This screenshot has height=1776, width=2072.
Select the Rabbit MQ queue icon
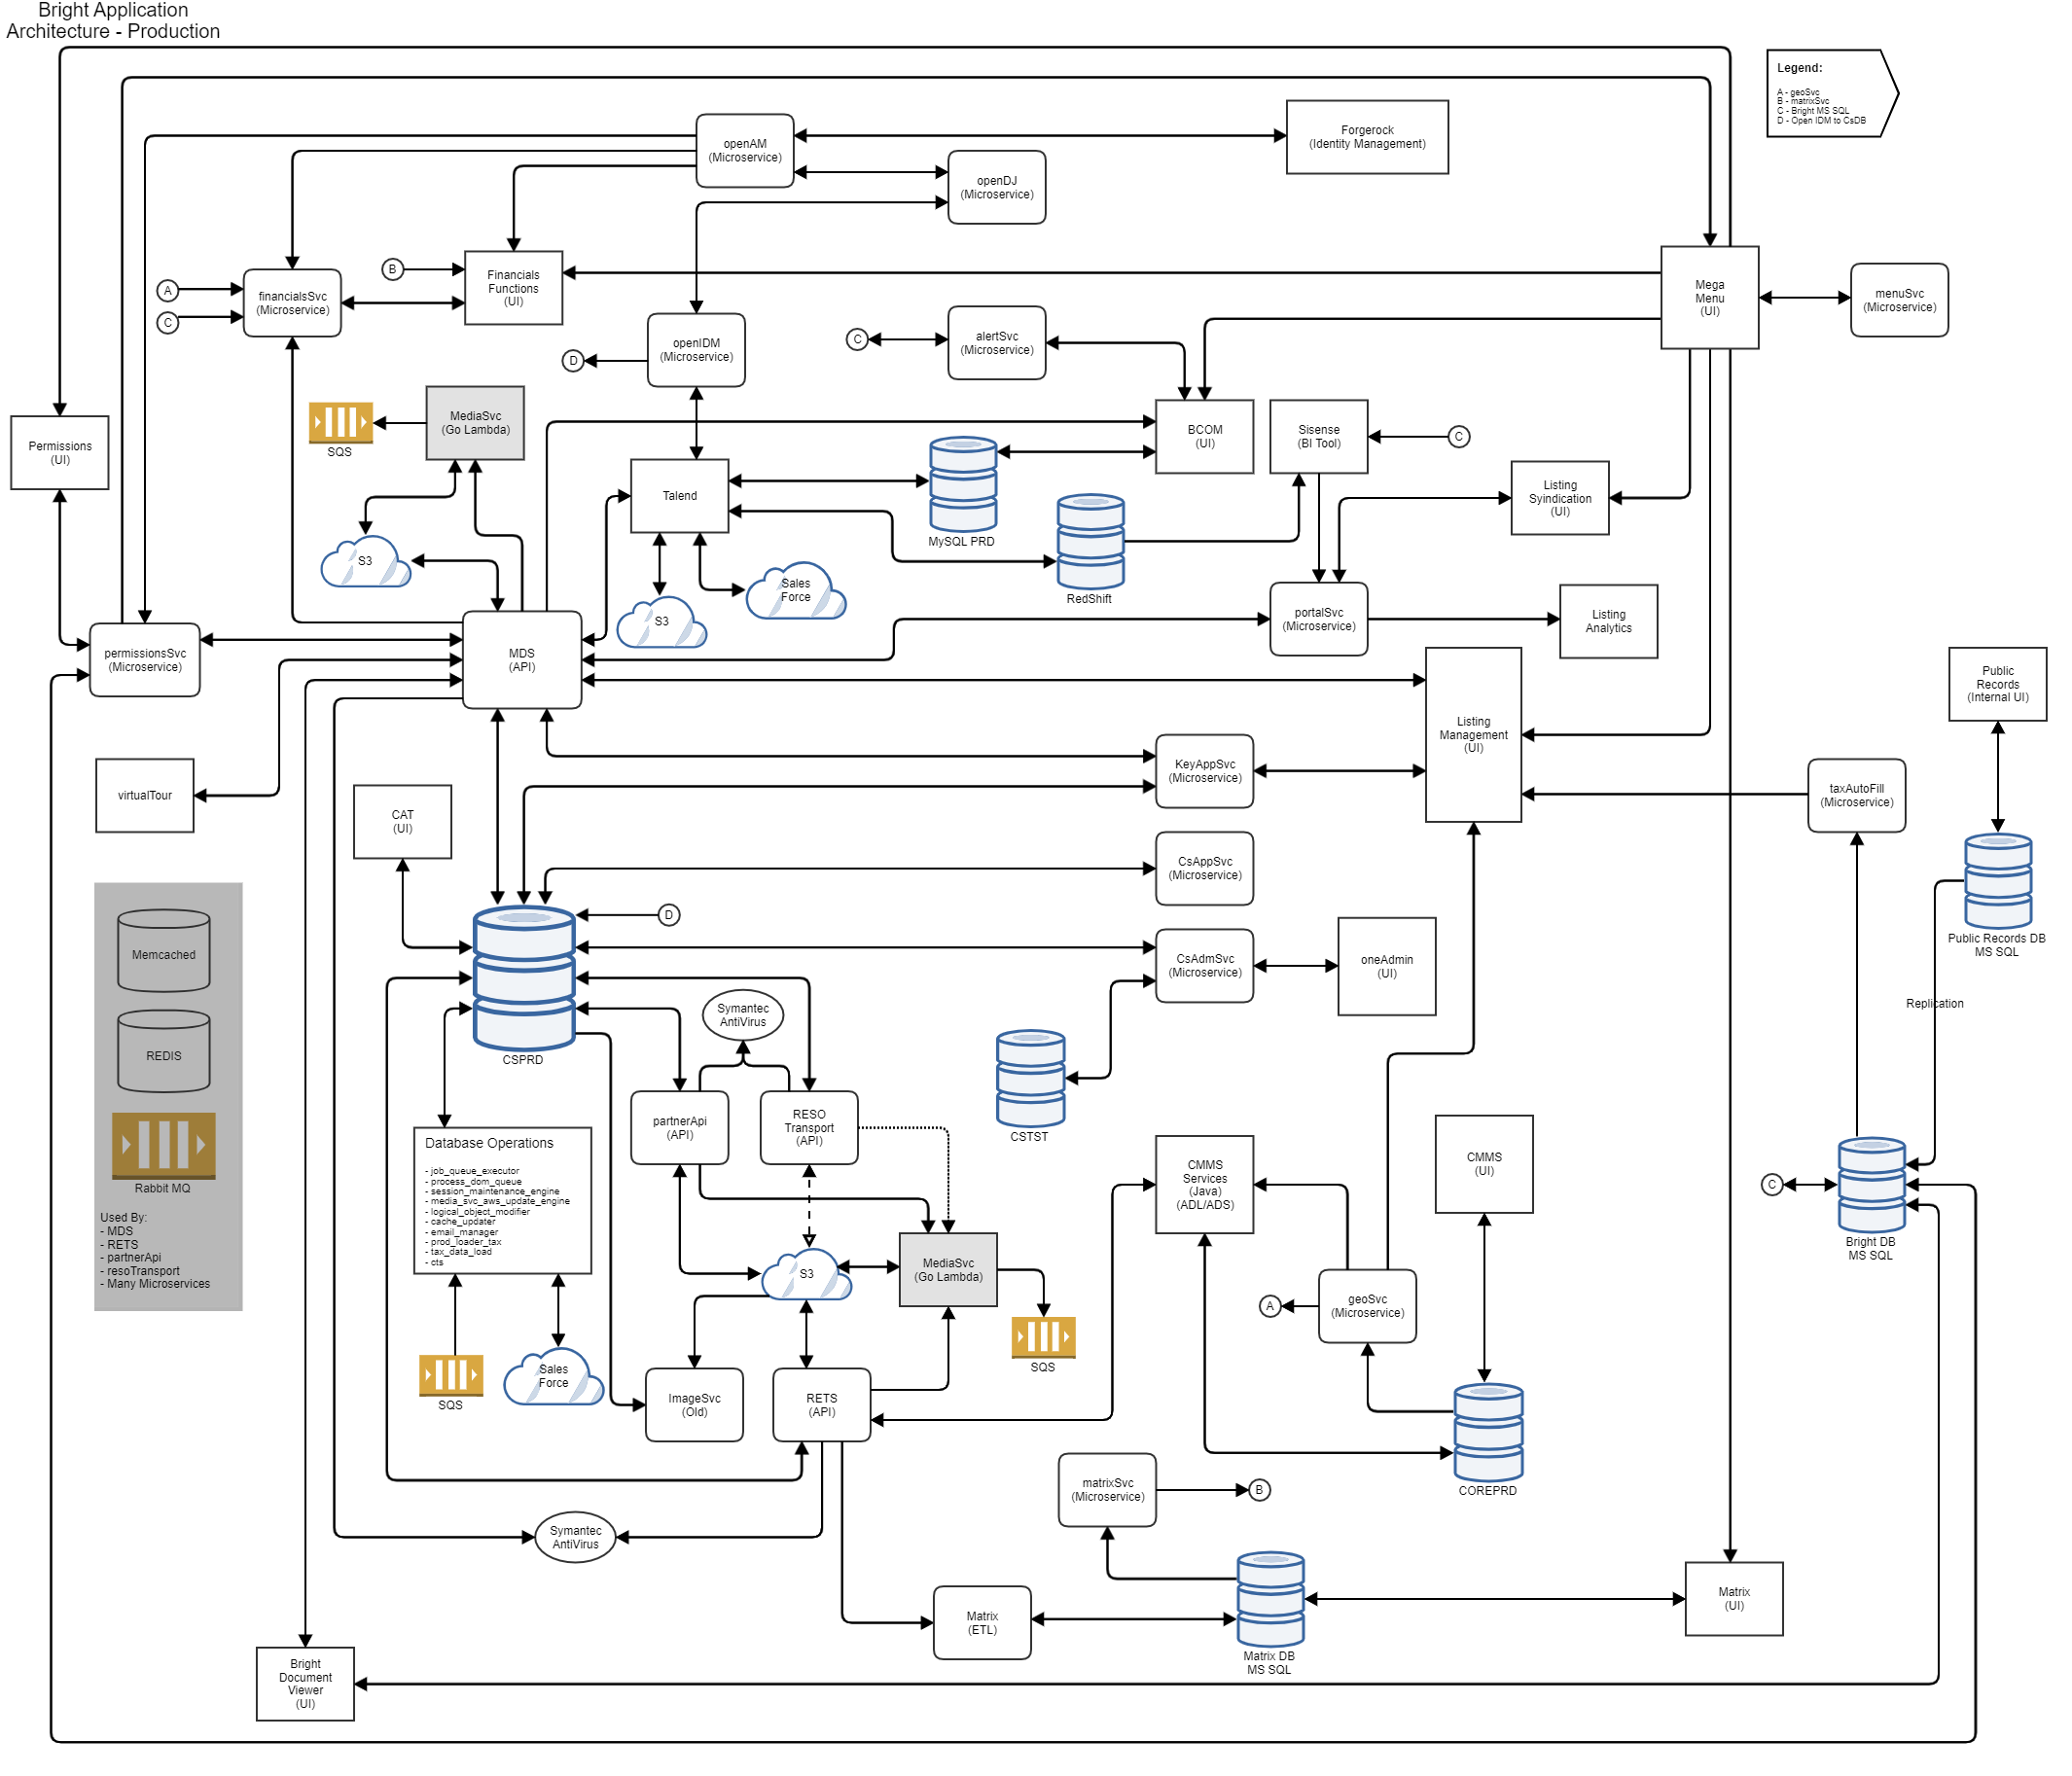point(163,1145)
